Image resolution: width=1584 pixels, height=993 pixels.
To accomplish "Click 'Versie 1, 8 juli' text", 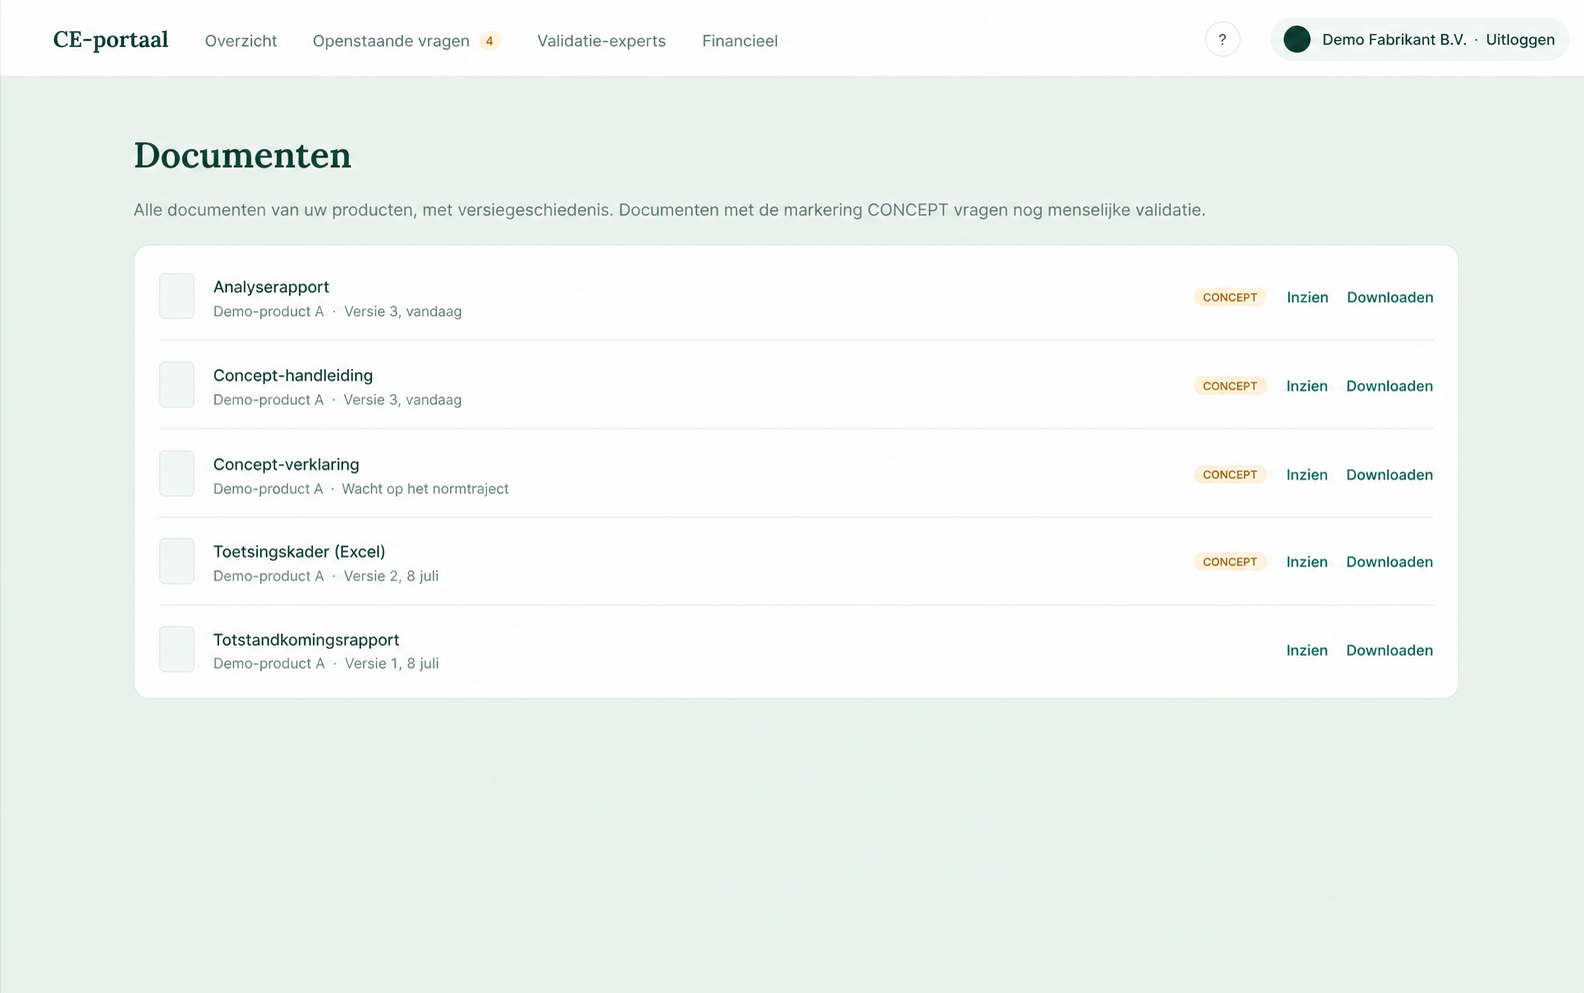I will [392, 664].
